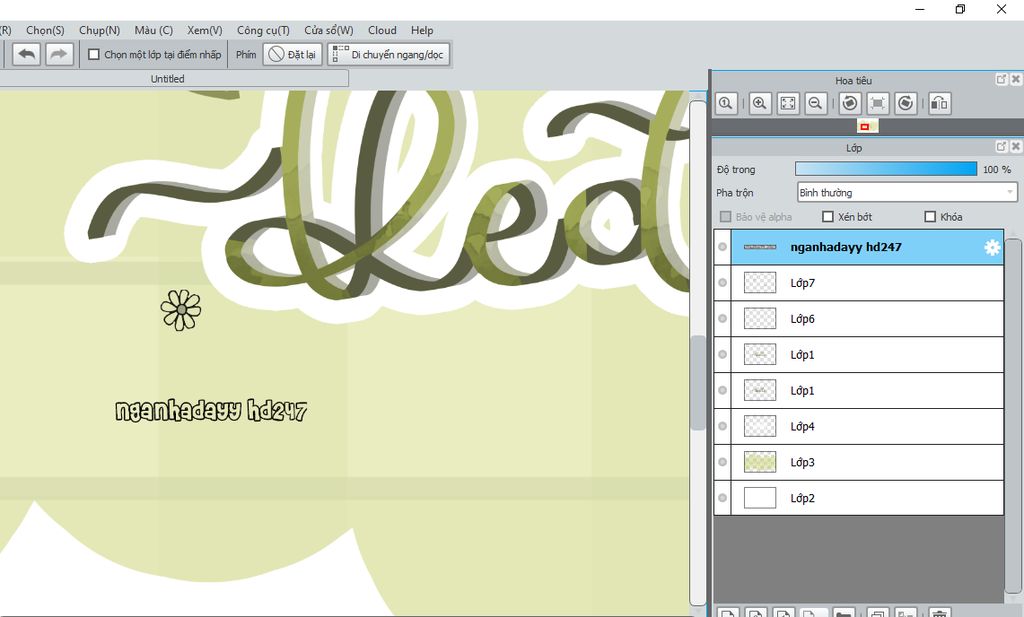Screen dimensions: 1024x617
Task: Click the Hoa tiêu navigator preview thumbnail
Action: (868, 126)
